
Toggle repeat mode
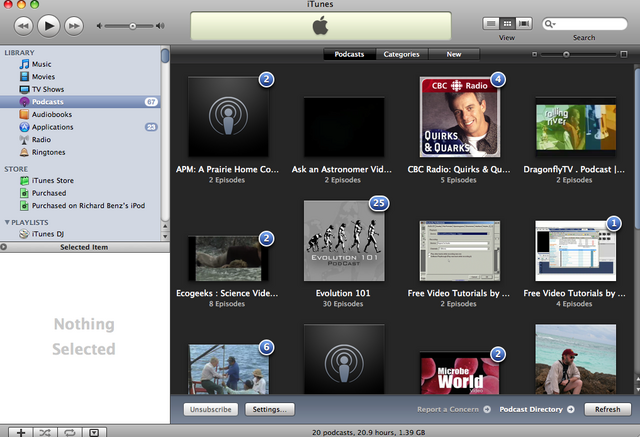[x=70, y=433]
